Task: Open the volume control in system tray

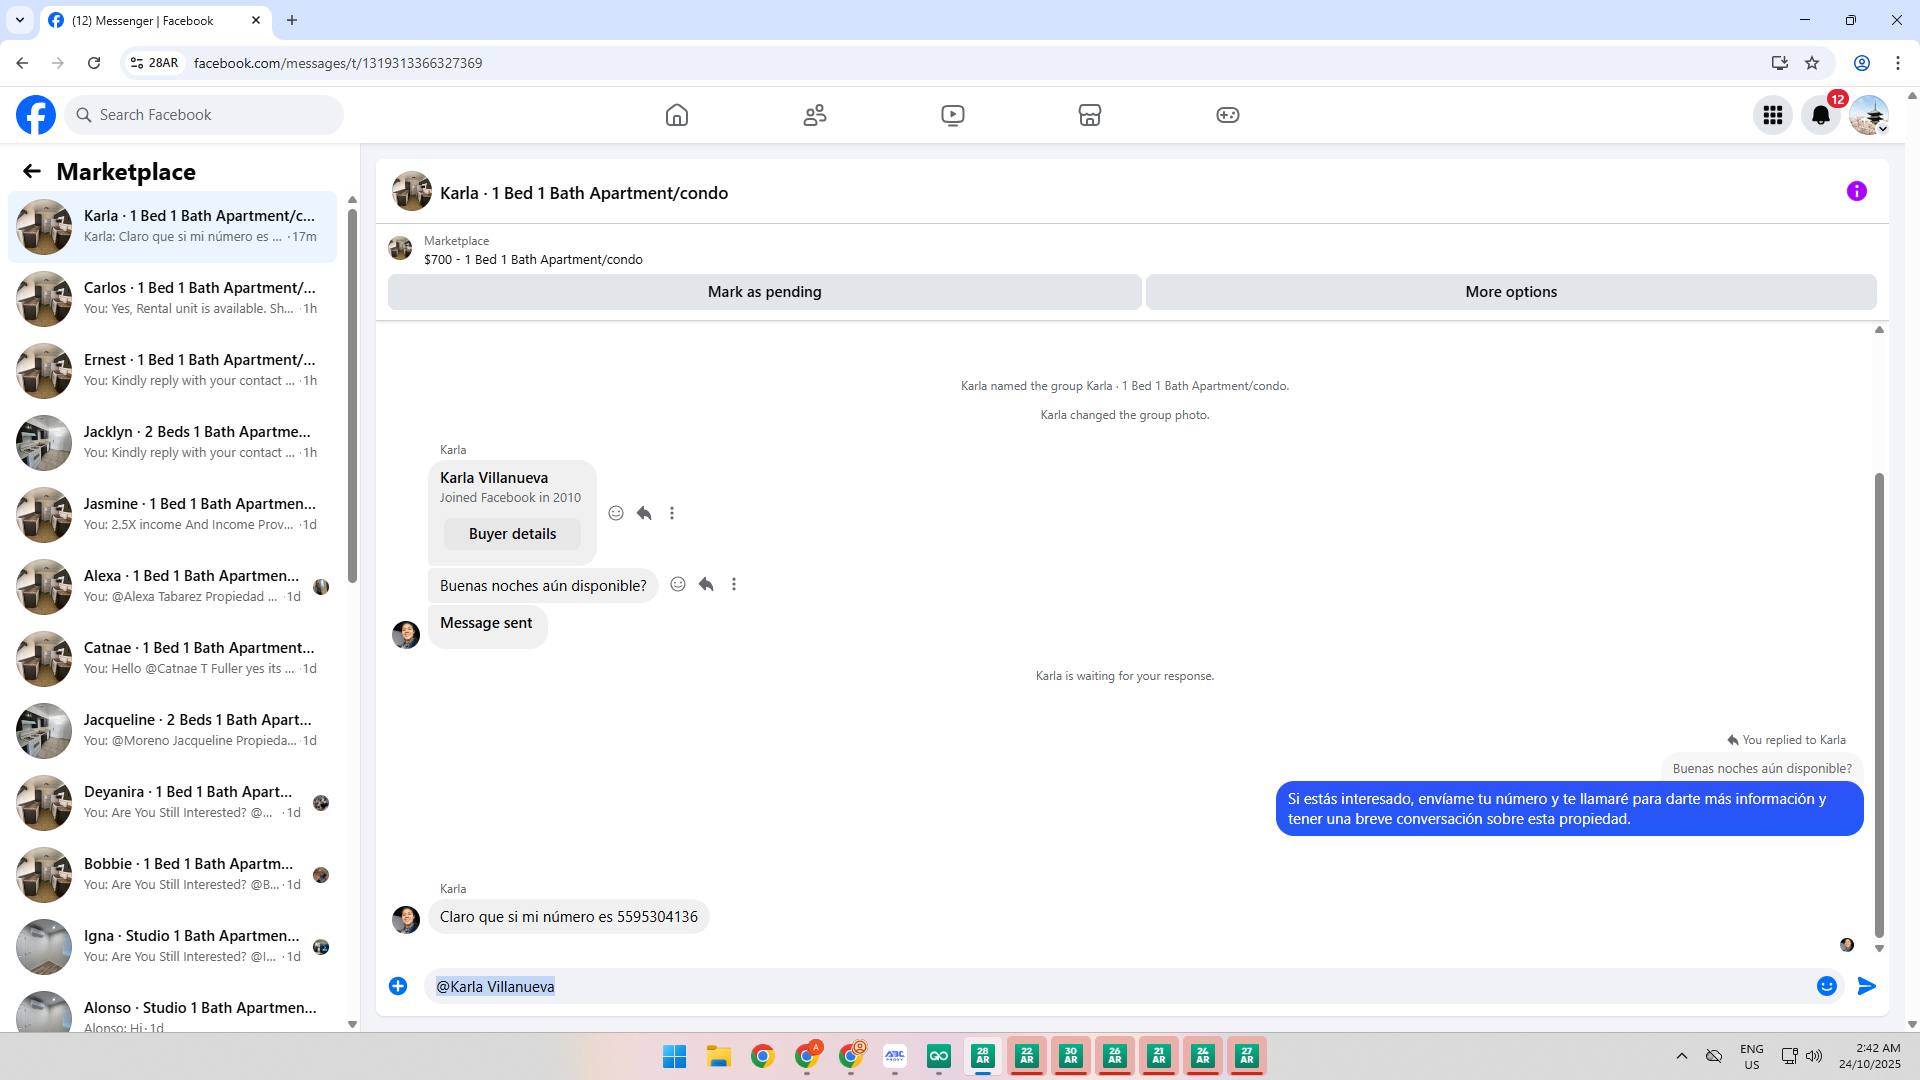Action: point(1814,1056)
